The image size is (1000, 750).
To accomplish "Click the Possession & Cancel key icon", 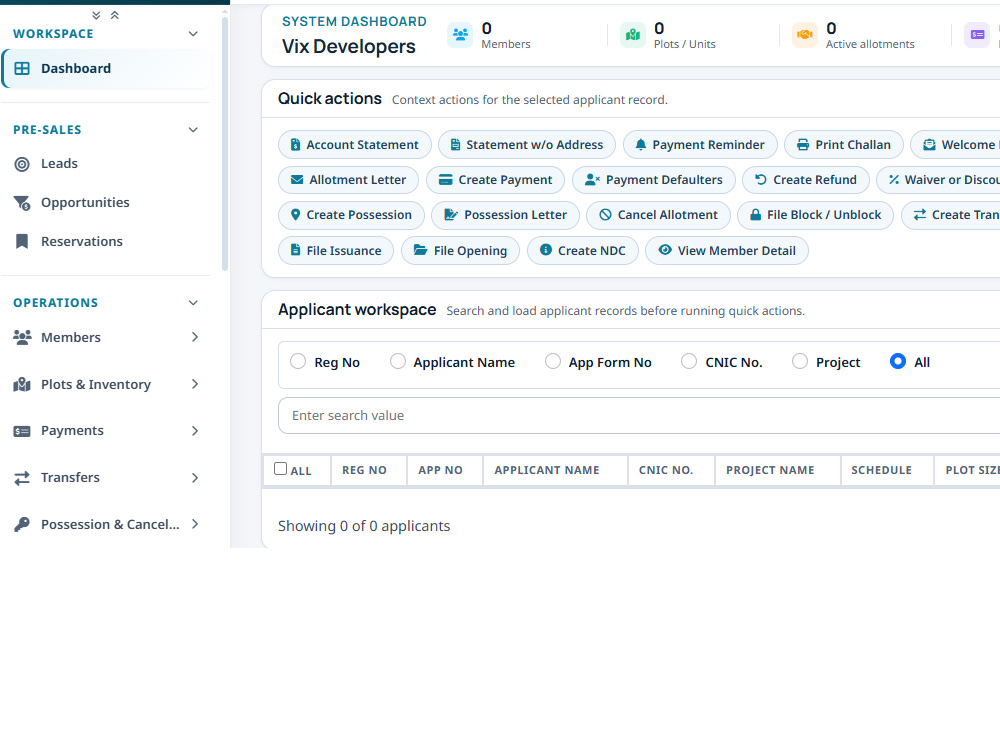I will (22, 525).
